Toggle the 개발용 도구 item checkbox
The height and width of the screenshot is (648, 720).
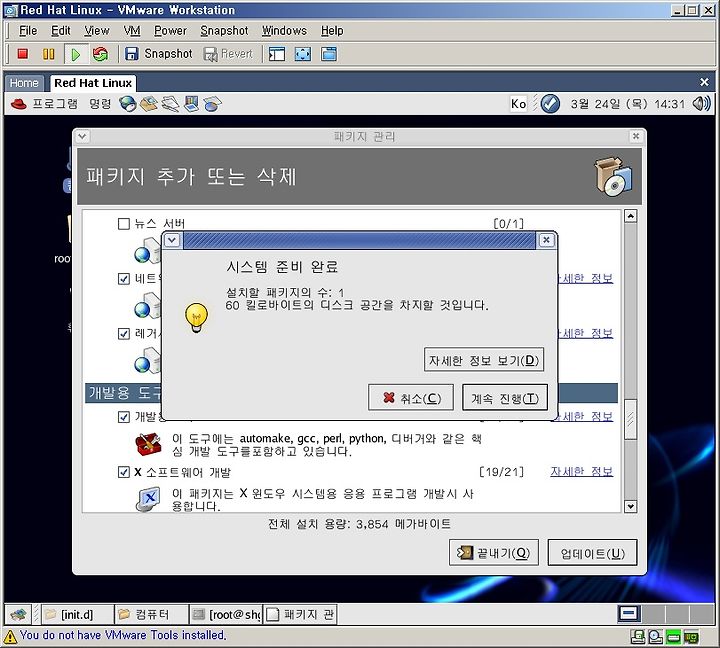pos(124,417)
